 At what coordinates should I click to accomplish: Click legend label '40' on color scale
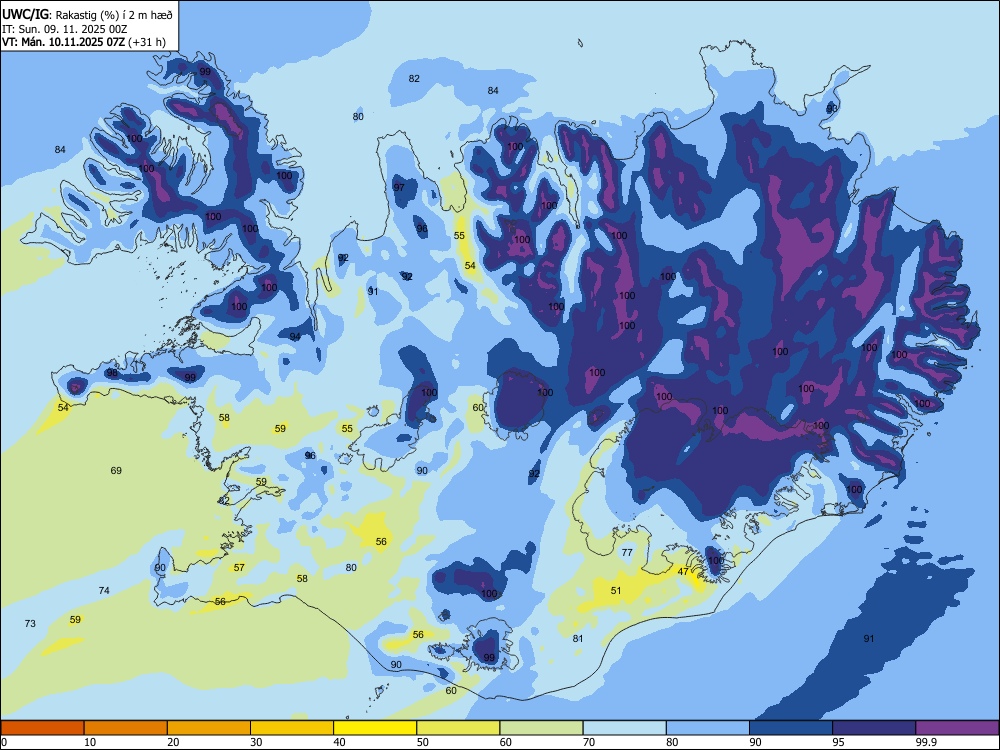(339, 742)
